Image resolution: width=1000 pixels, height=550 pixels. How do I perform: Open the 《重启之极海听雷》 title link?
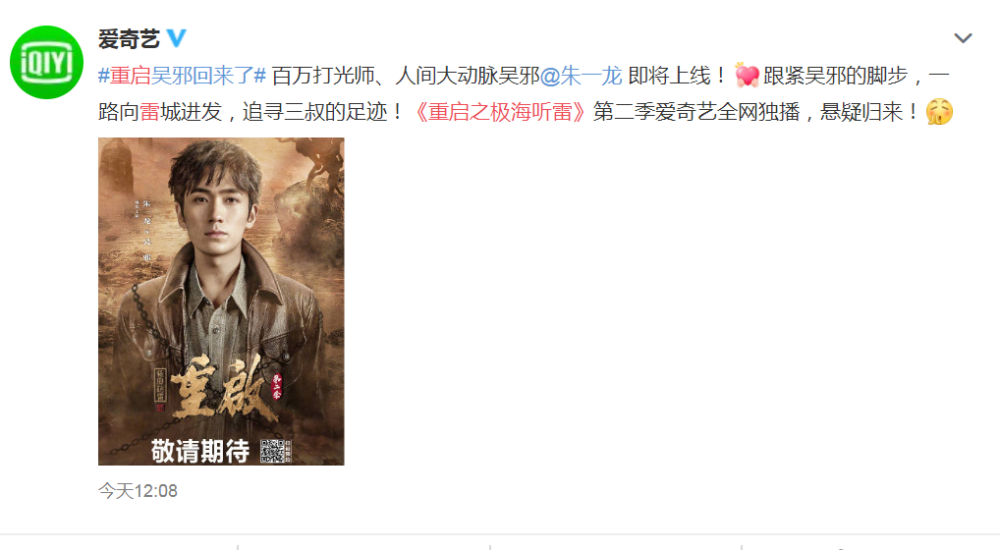click(499, 112)
